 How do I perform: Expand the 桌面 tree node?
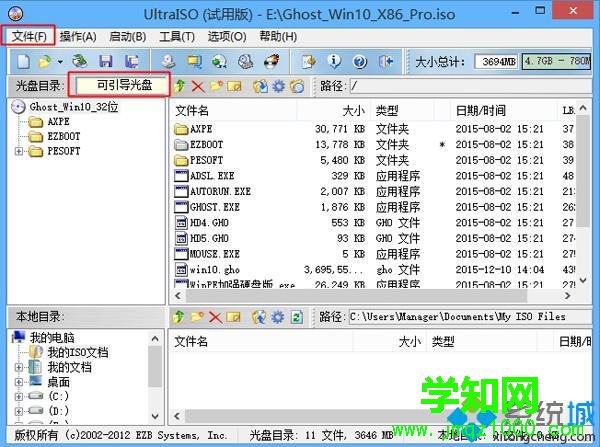[x=18, y=382]
